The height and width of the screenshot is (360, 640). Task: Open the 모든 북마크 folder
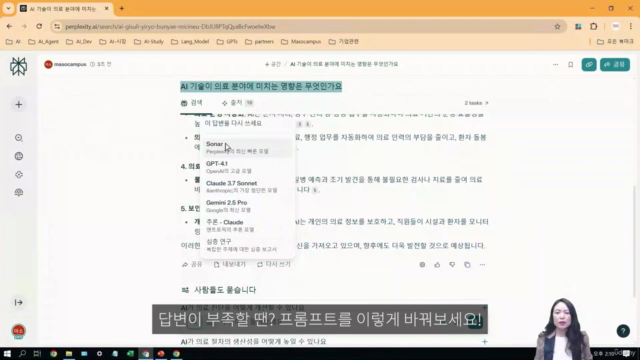point(615,42)
